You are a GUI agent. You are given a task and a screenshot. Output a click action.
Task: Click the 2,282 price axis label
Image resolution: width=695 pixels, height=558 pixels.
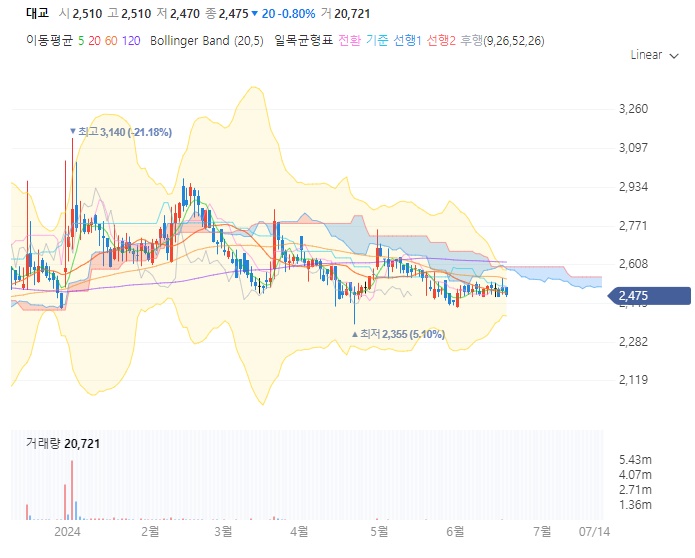[x=633, y=342]
